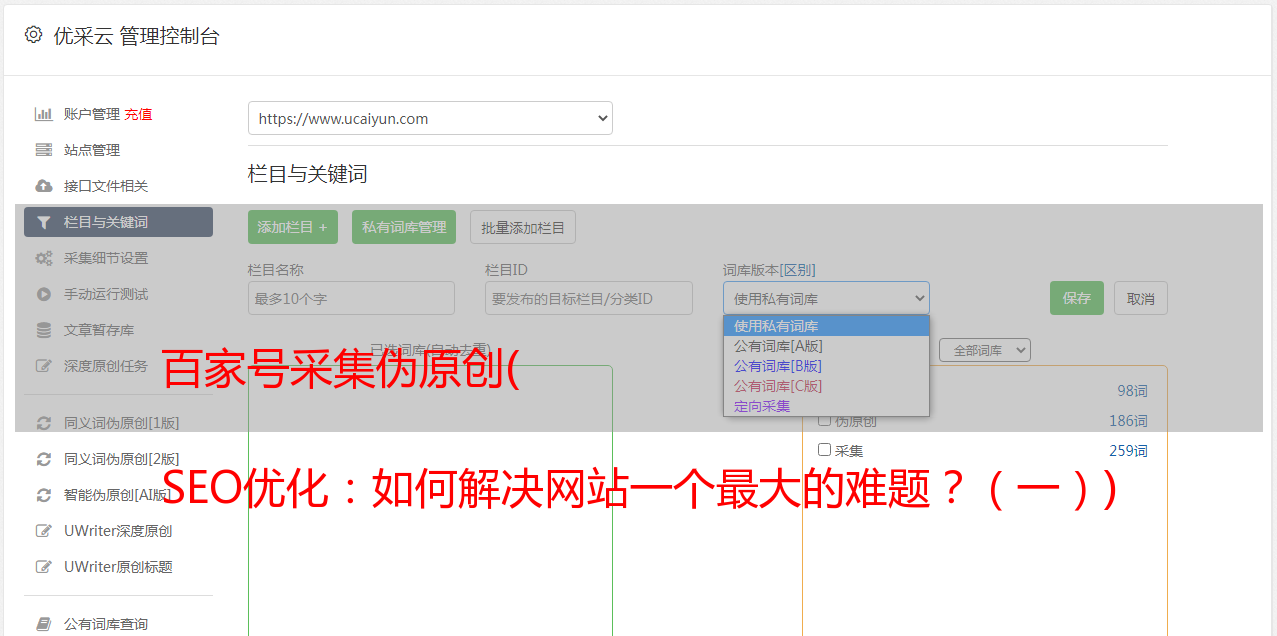This screenshot has height=636, width=1277.
Task: Click the refresh icon for 智能伪原创[AI版]
Action: [x=43, y=495]
